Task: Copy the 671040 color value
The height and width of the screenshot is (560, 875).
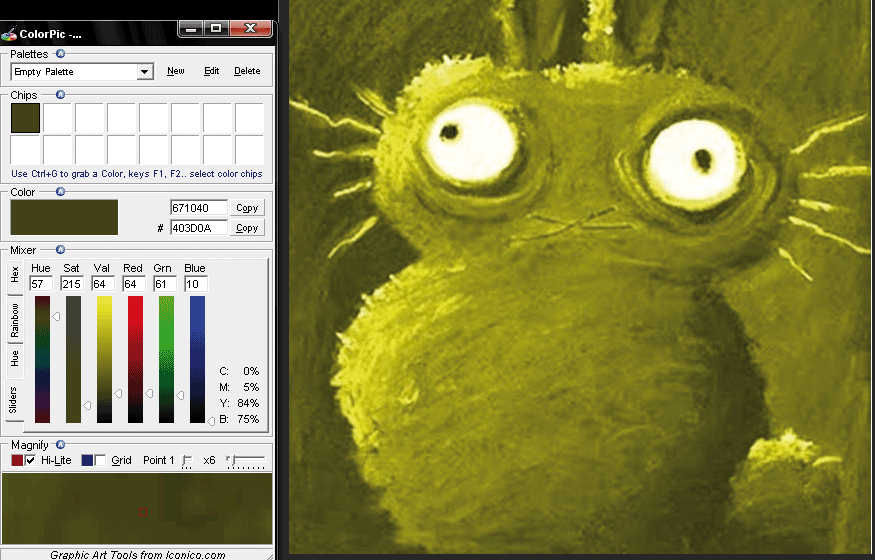Action: pos(247,208)
